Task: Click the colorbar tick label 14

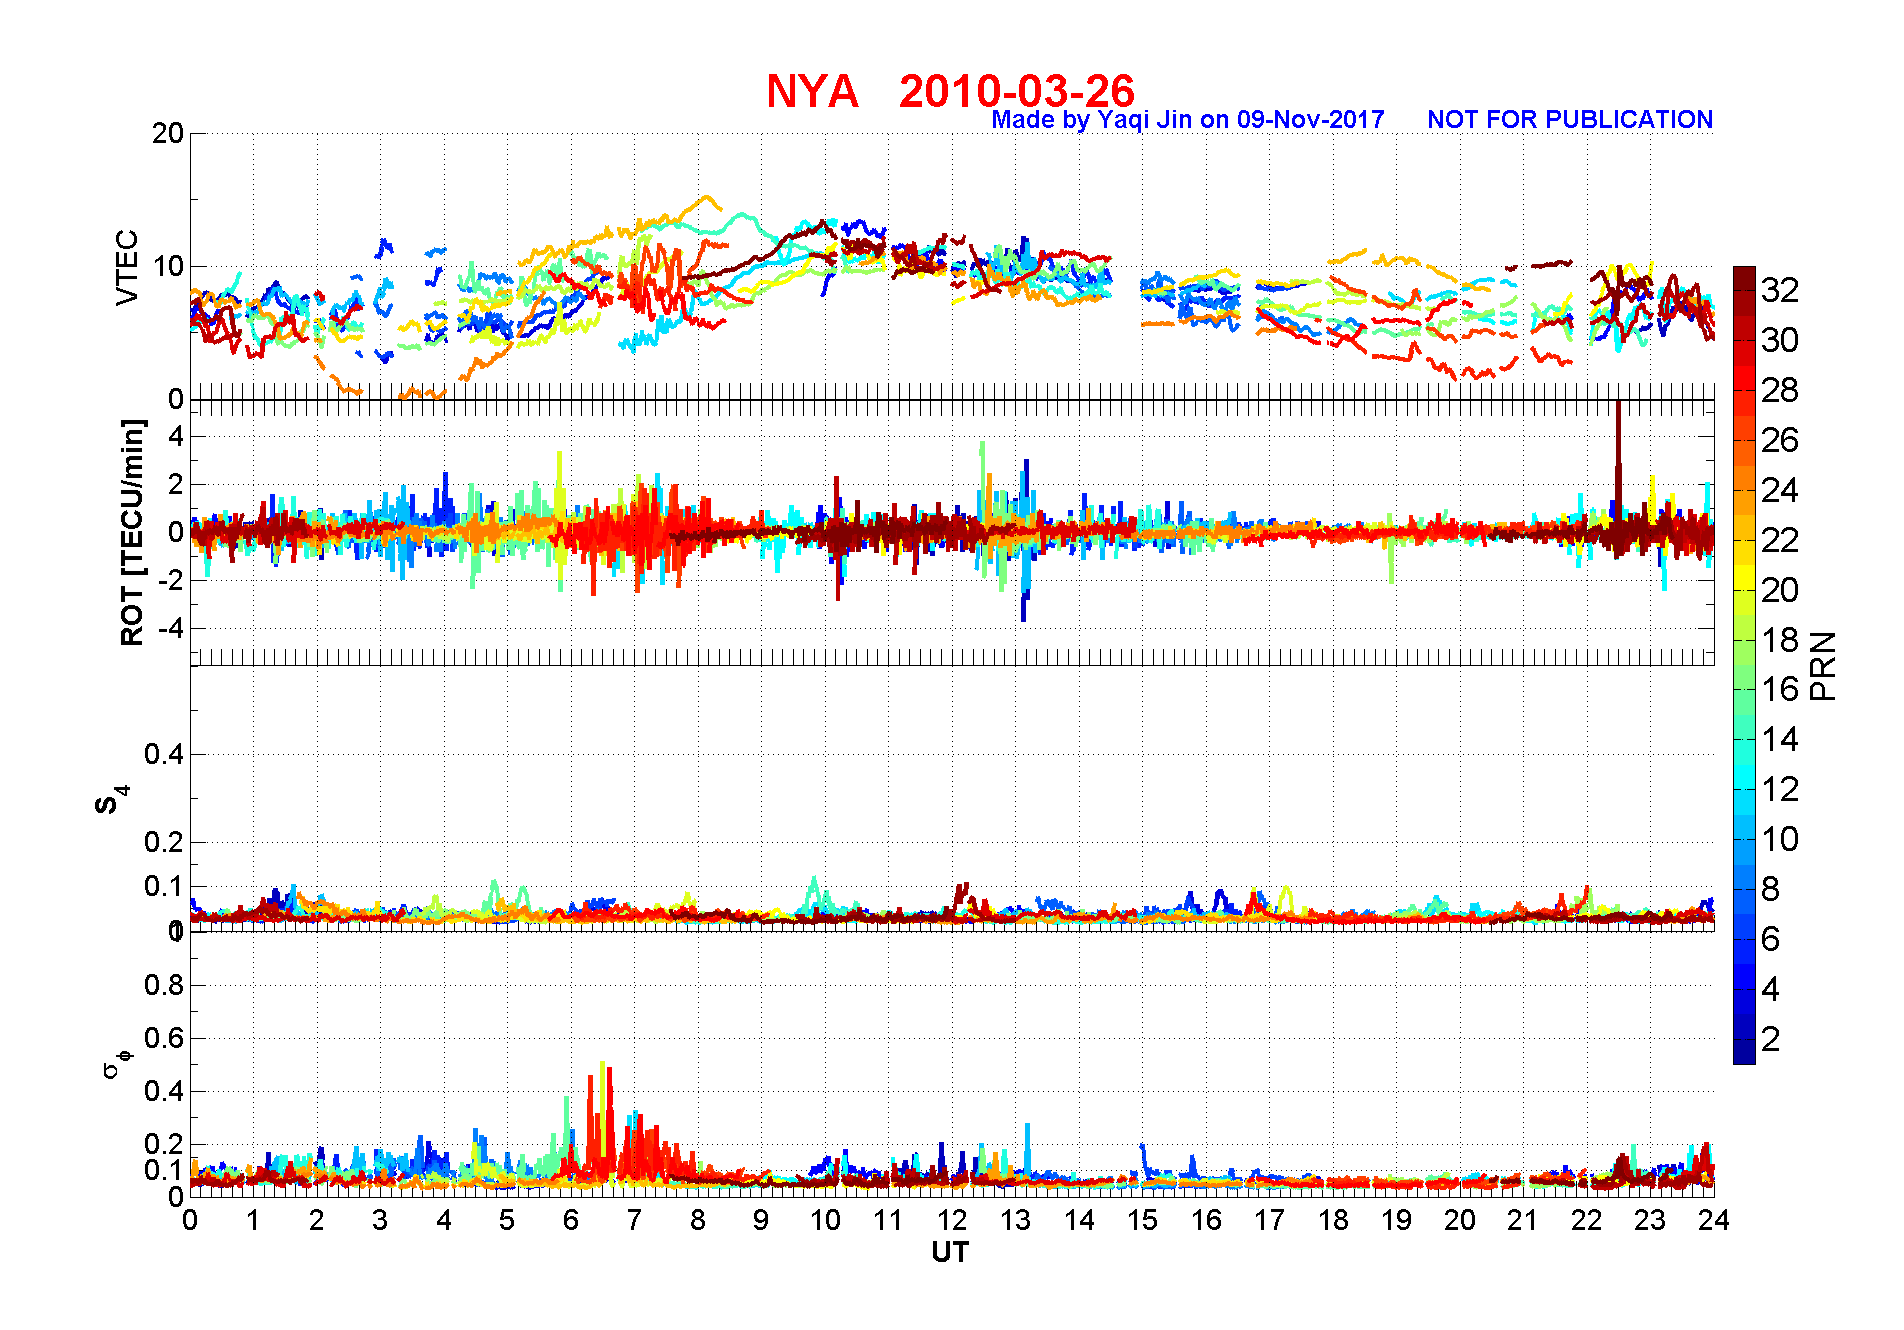Action: coord(1780,739)
